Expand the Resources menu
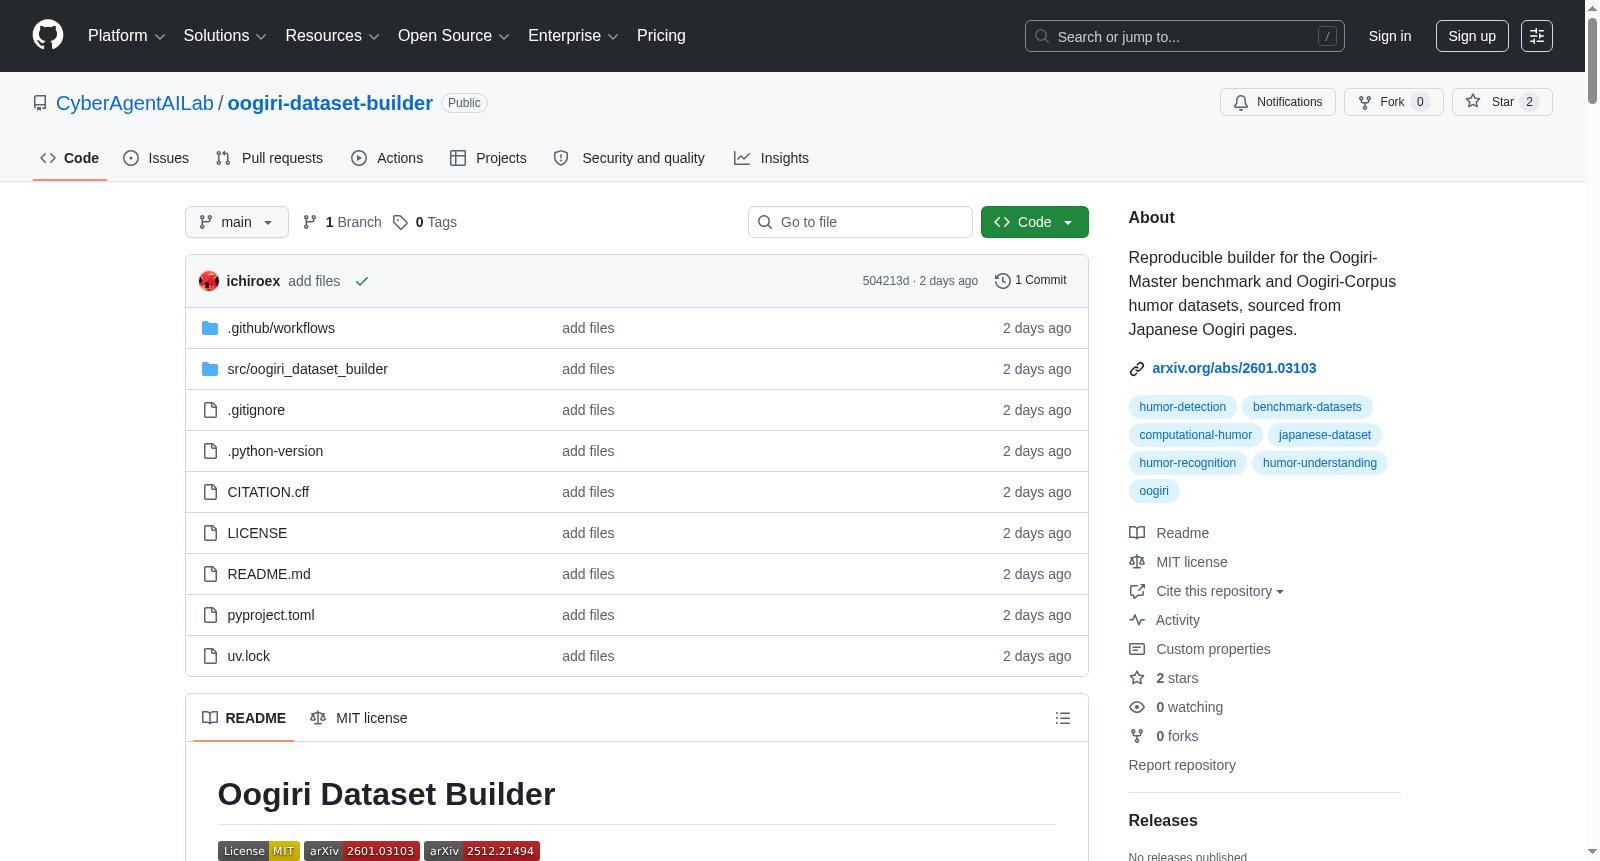 coord(332,36)
